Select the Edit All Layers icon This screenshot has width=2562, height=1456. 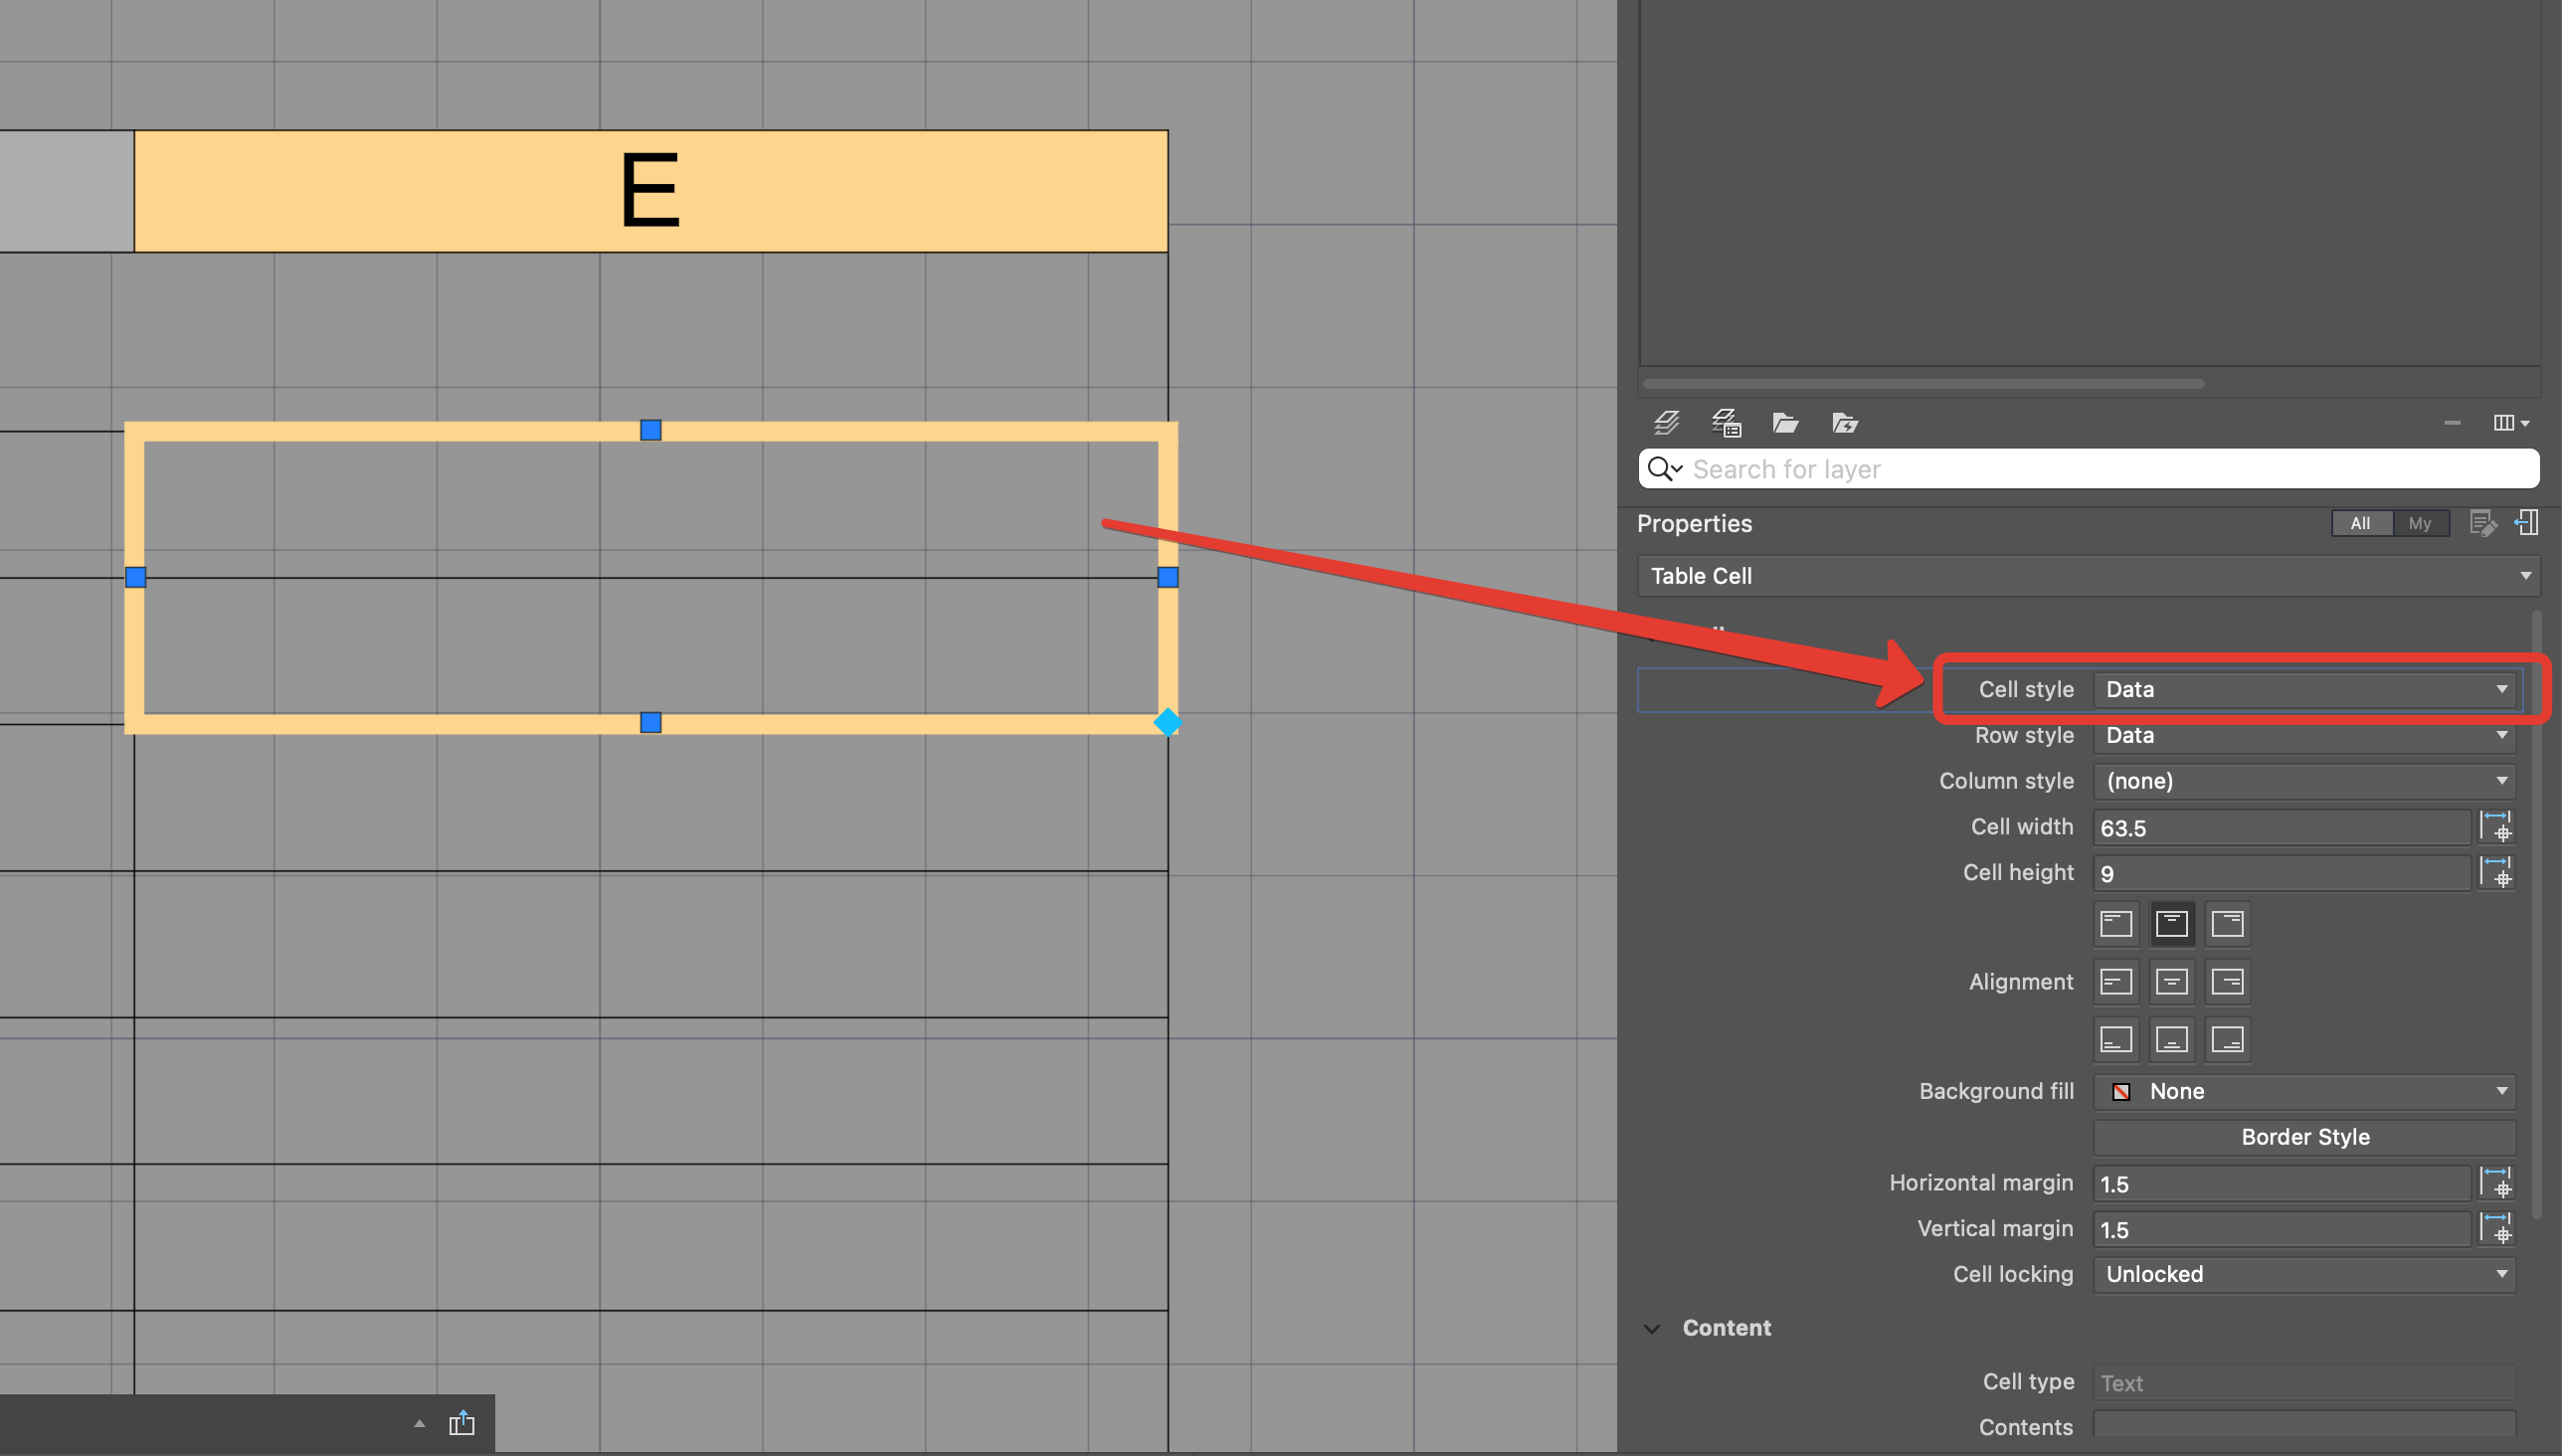(1667, 423)
